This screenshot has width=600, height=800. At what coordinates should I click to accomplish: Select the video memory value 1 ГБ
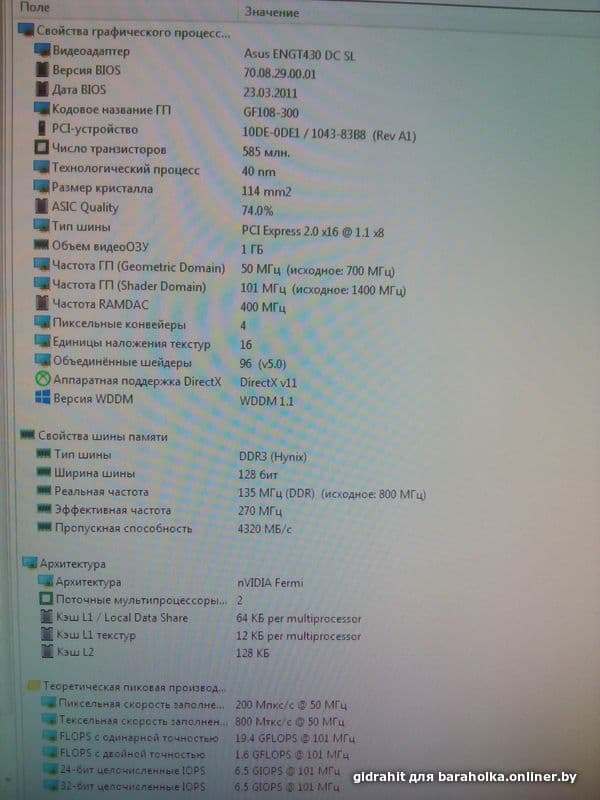pos(252,249)
